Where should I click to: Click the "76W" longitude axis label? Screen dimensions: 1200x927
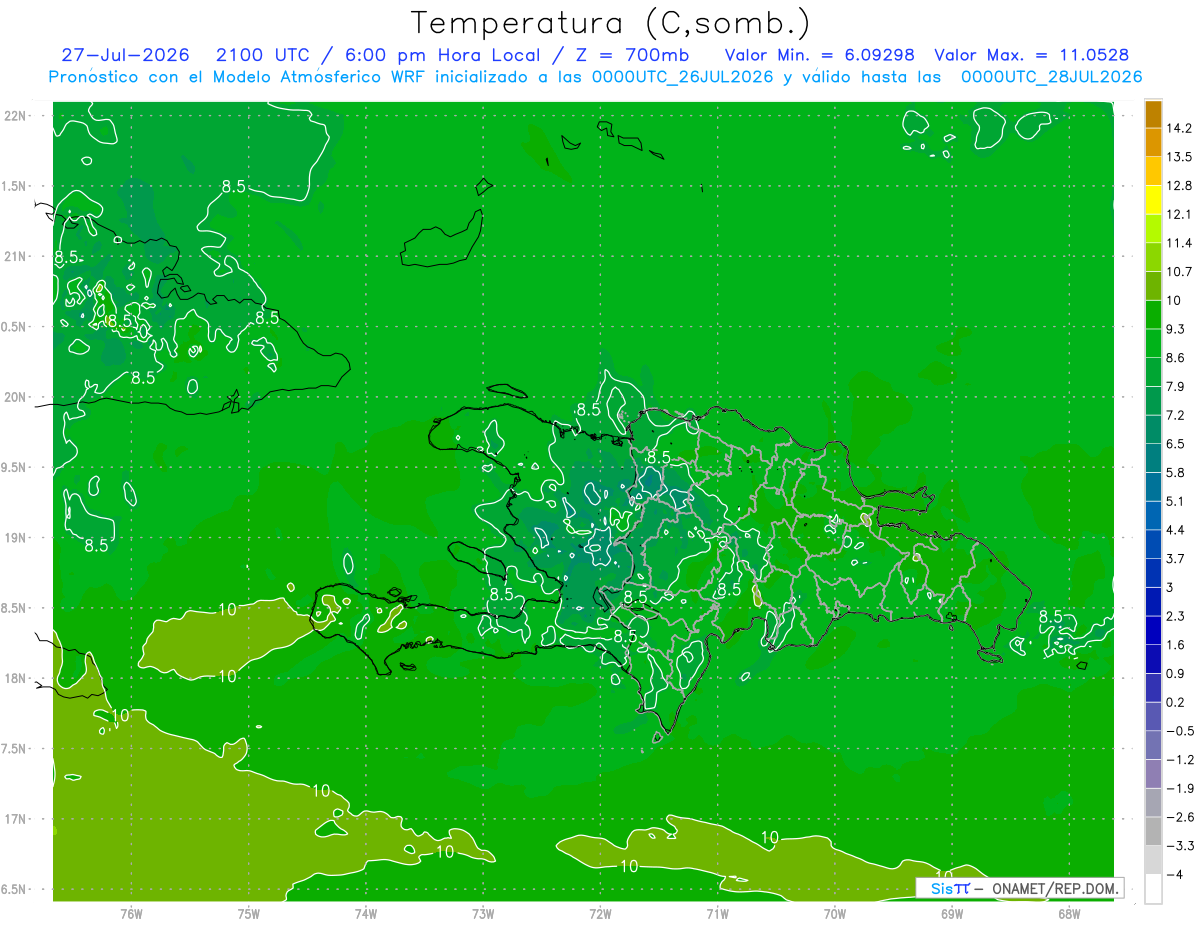pyautogui.click(x=131, y=914)
